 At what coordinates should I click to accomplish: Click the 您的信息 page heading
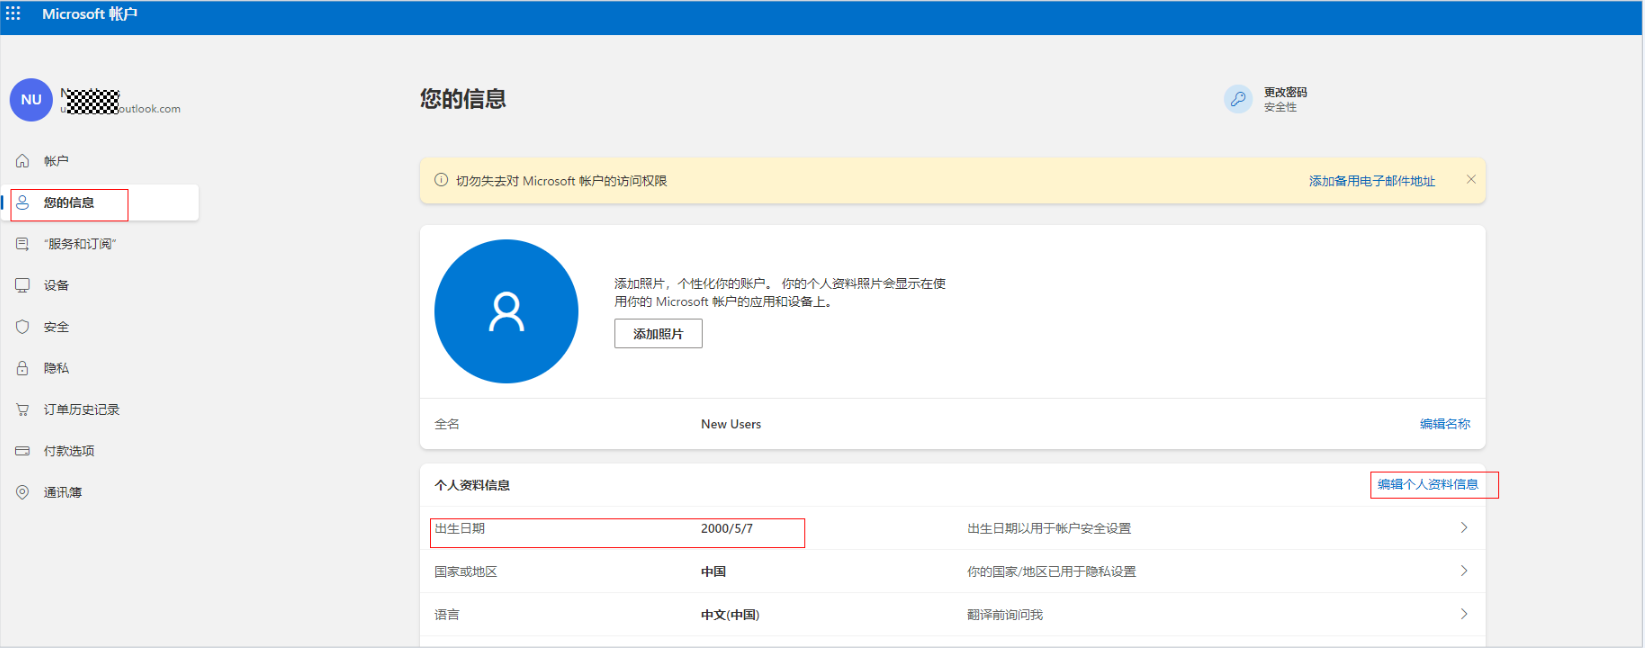(x=463, y=99)
